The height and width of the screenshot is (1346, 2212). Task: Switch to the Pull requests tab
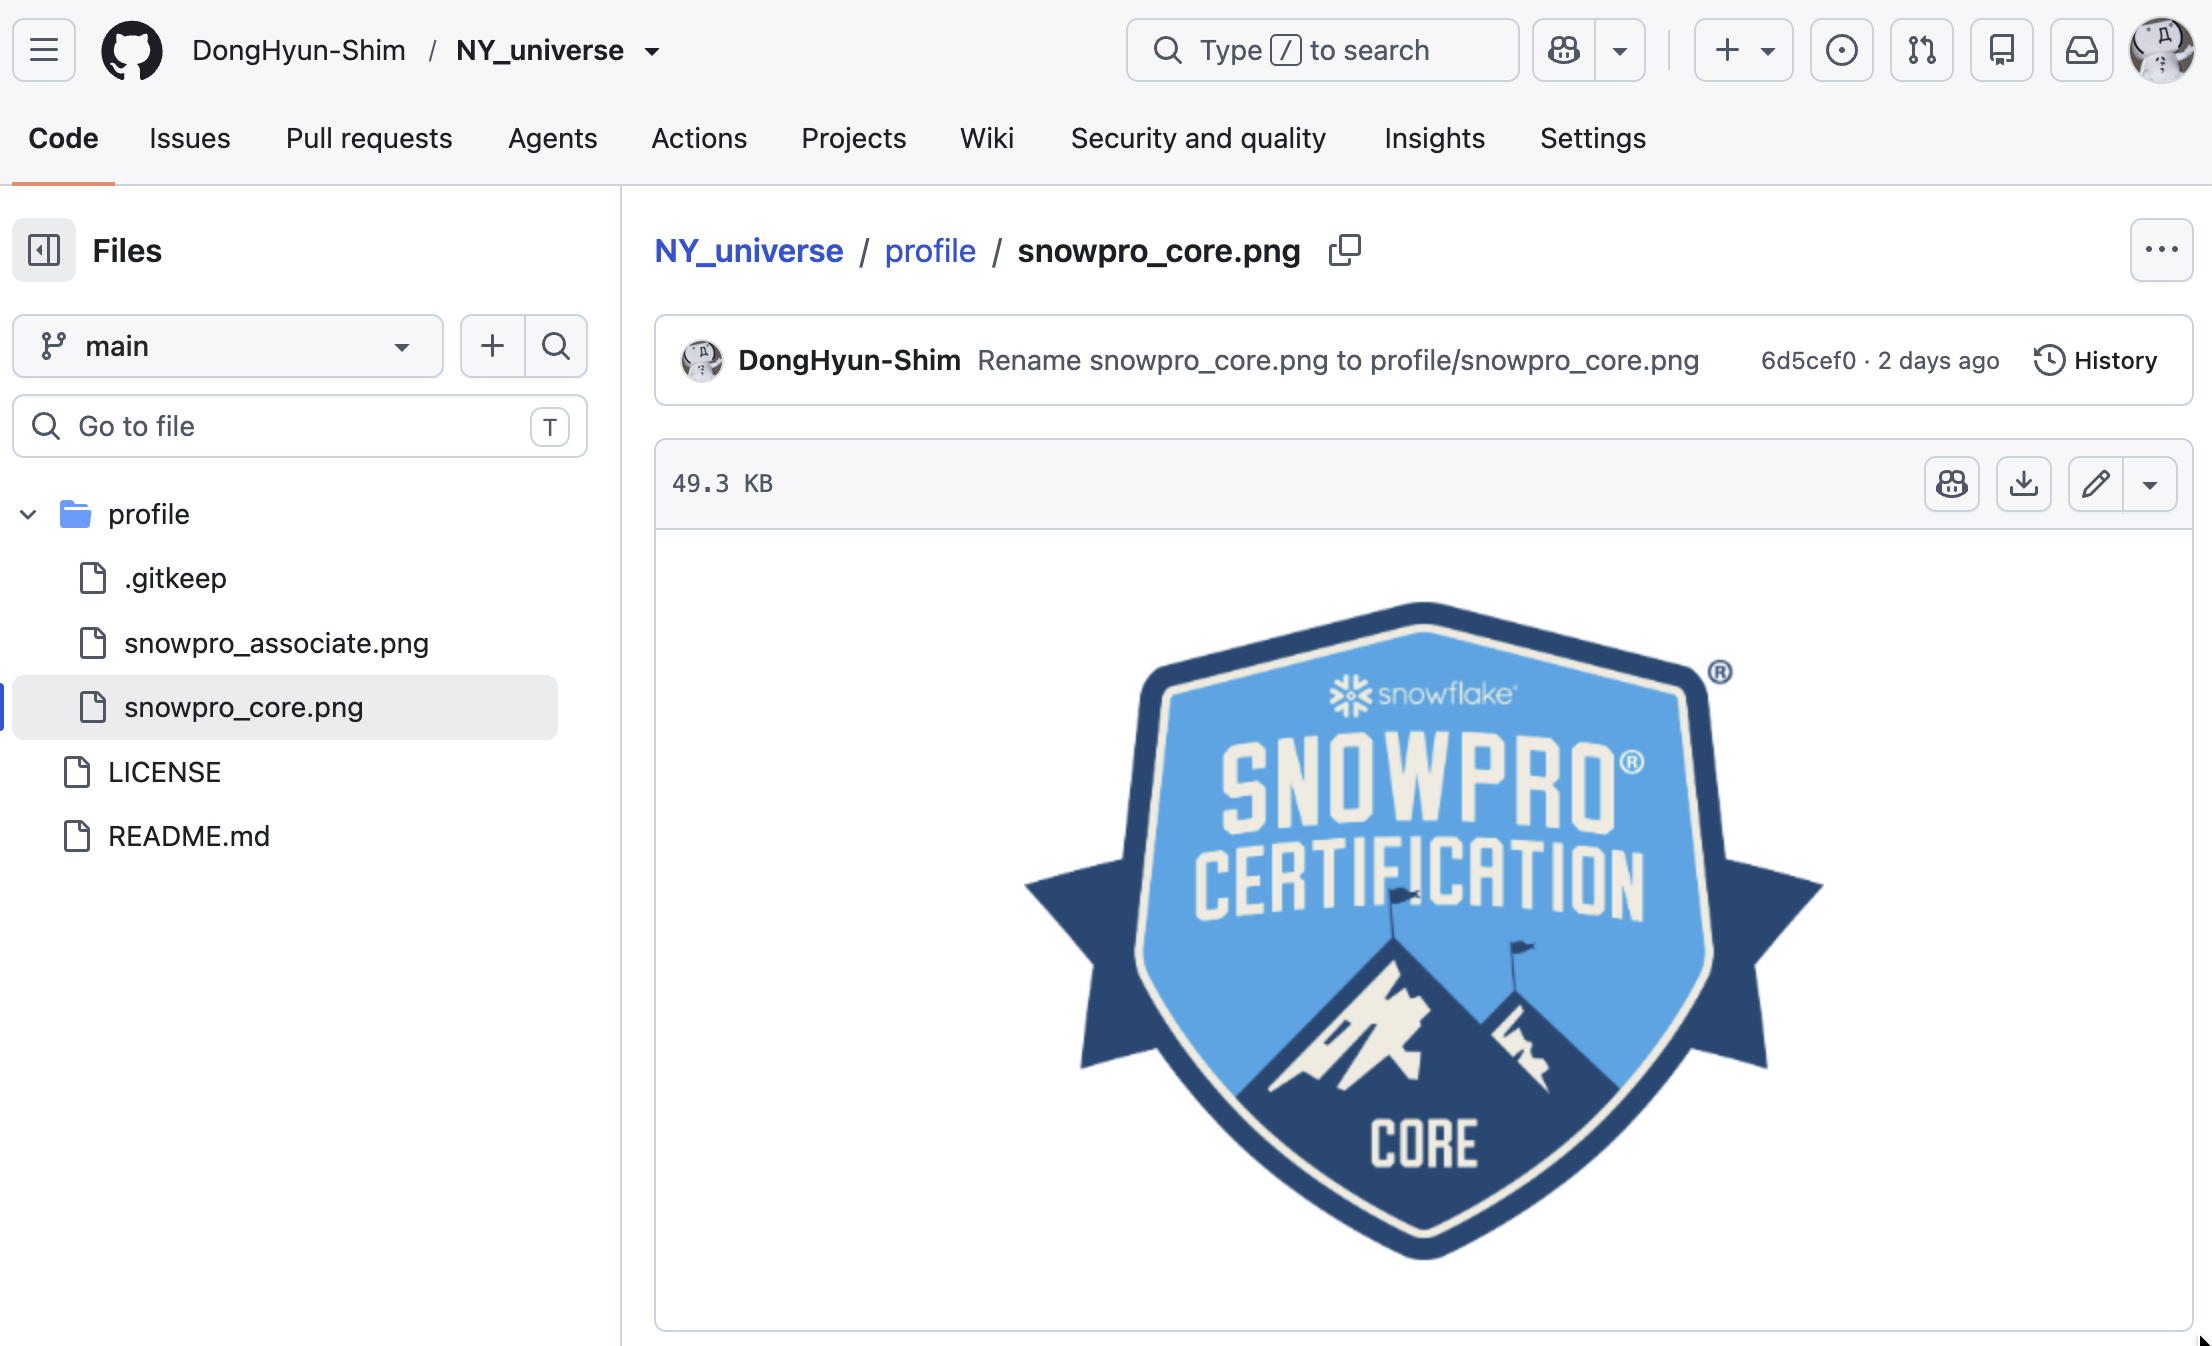[x=369, y=138]
